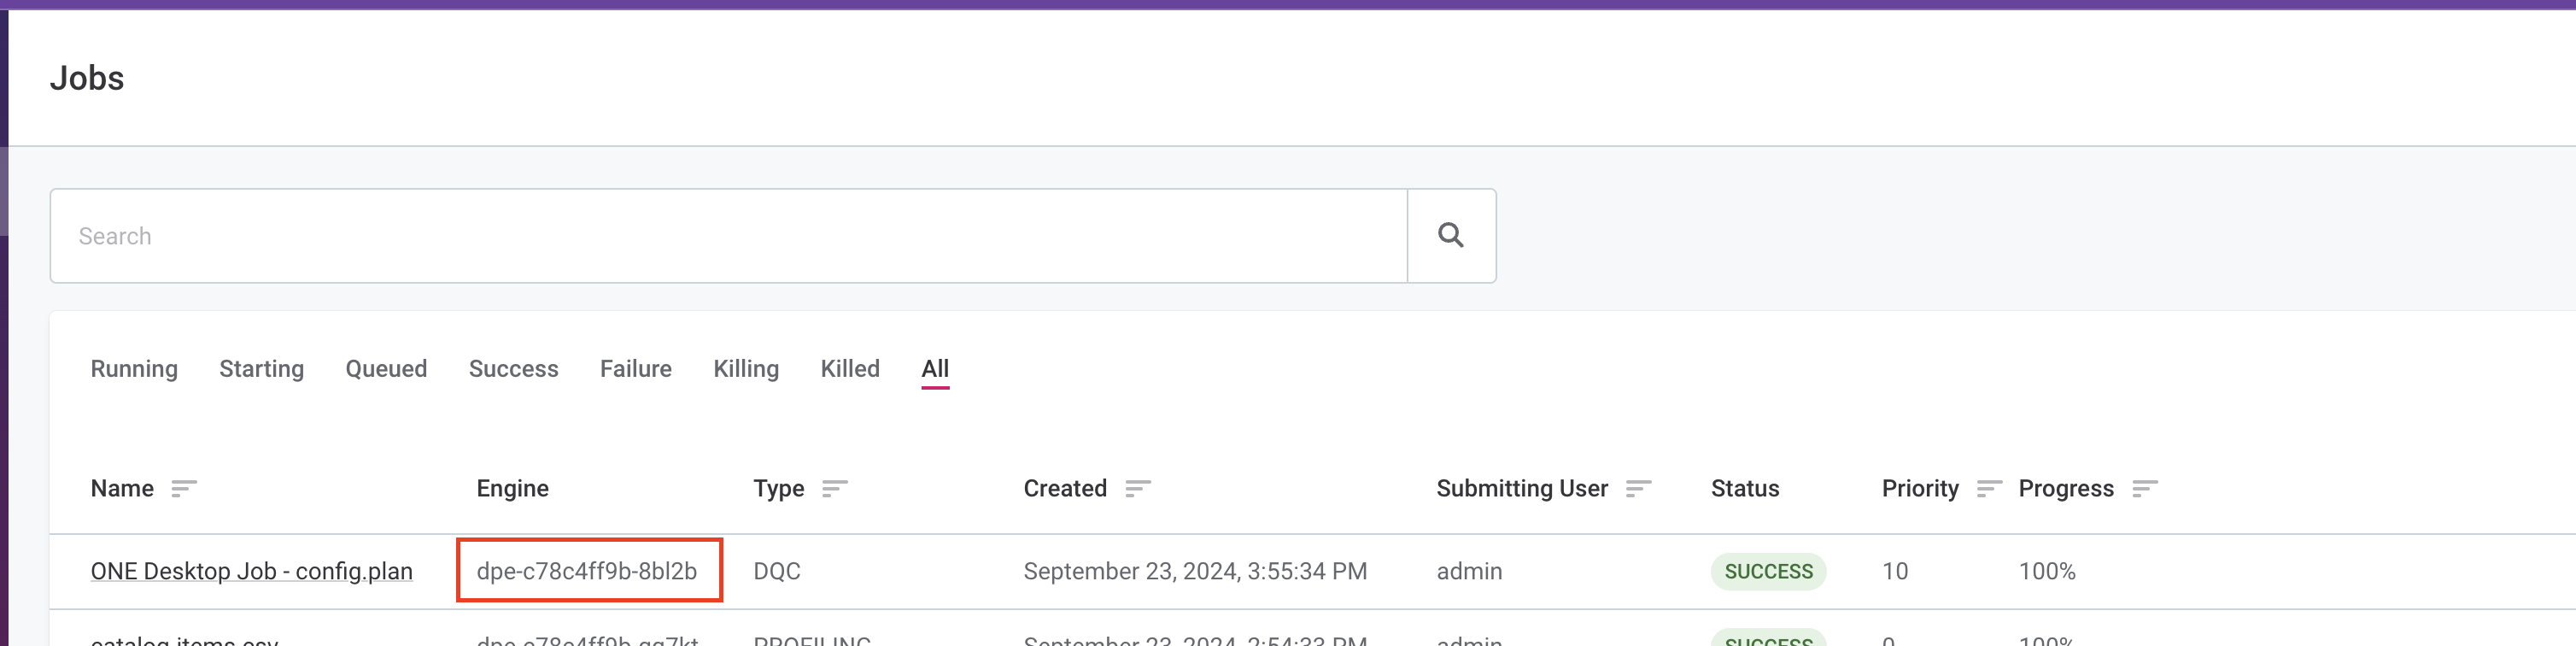Open ONE Desktop Job - config.plan link
This screenshot has width=2576, height=646.
pos(251,571)
